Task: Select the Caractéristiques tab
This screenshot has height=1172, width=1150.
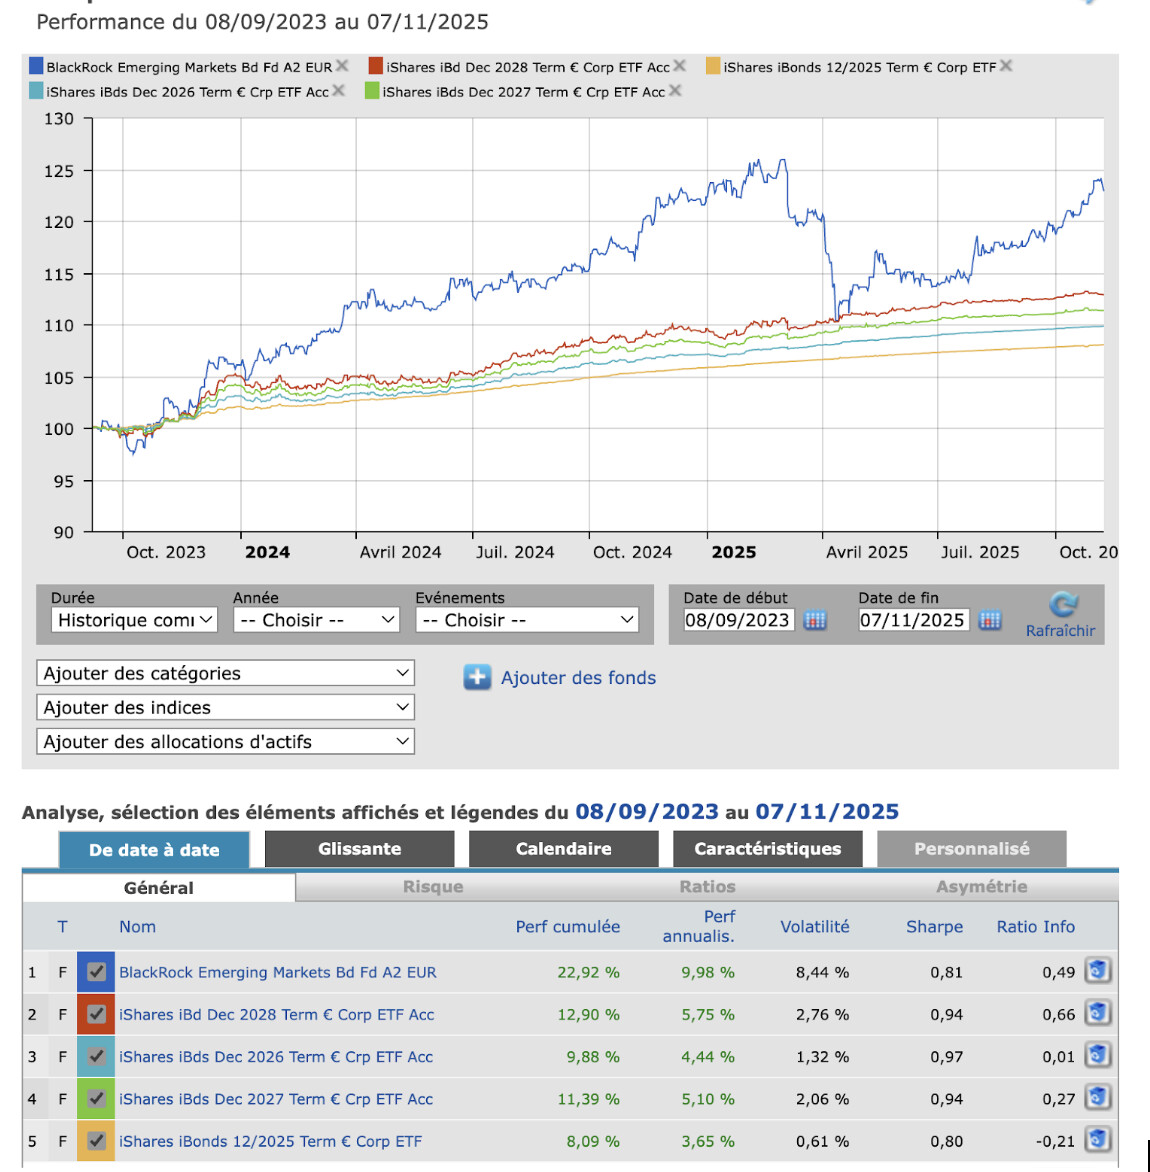Action: click(x=767, y=849)
